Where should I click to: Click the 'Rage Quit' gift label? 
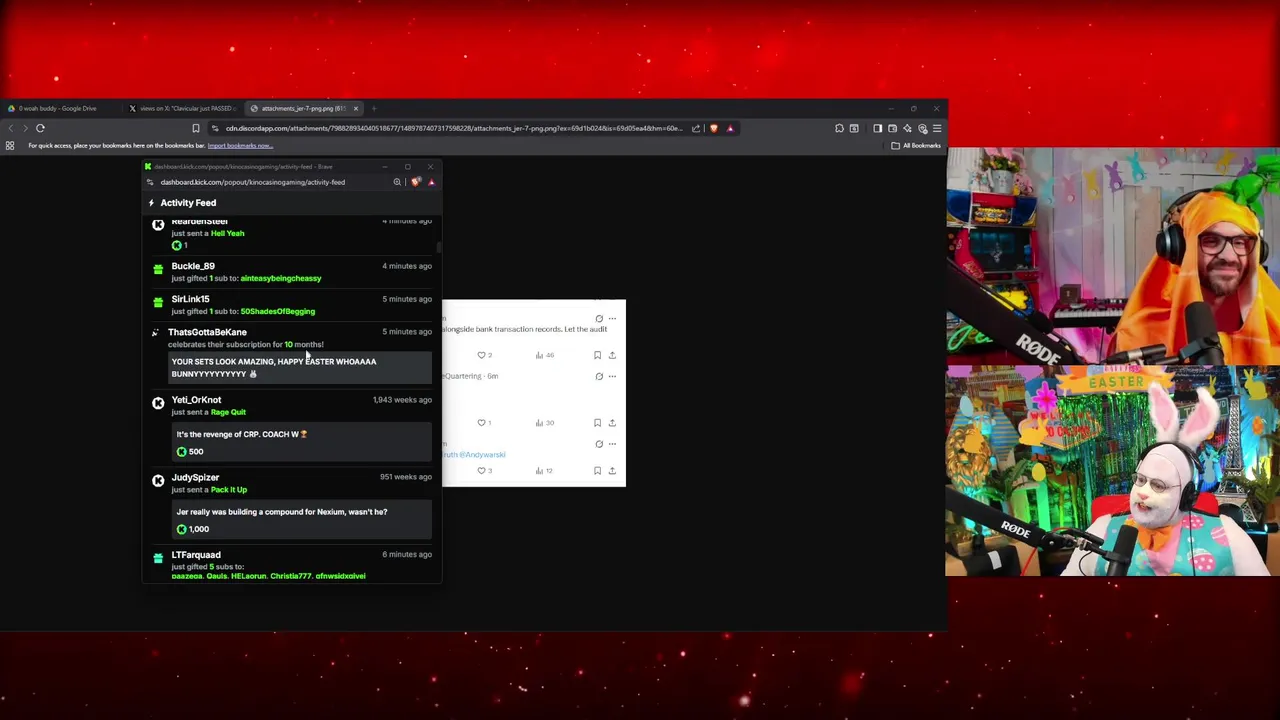pyautogui.click(x=228, y=412)
